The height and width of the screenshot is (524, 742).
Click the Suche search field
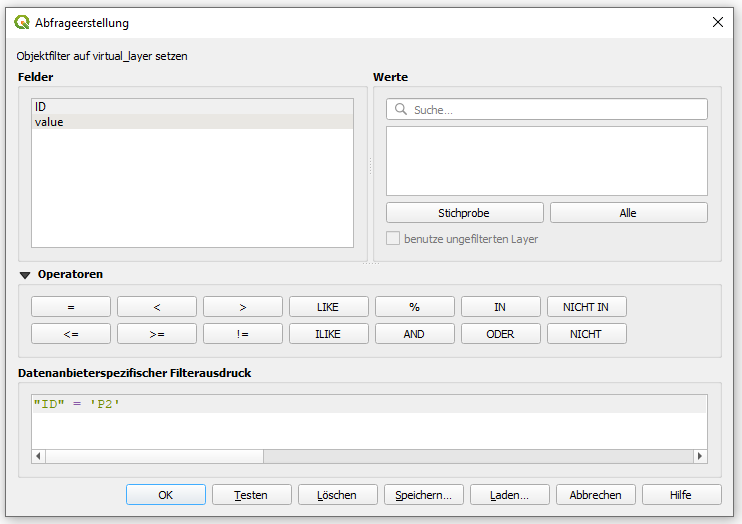tap(547, 109)
